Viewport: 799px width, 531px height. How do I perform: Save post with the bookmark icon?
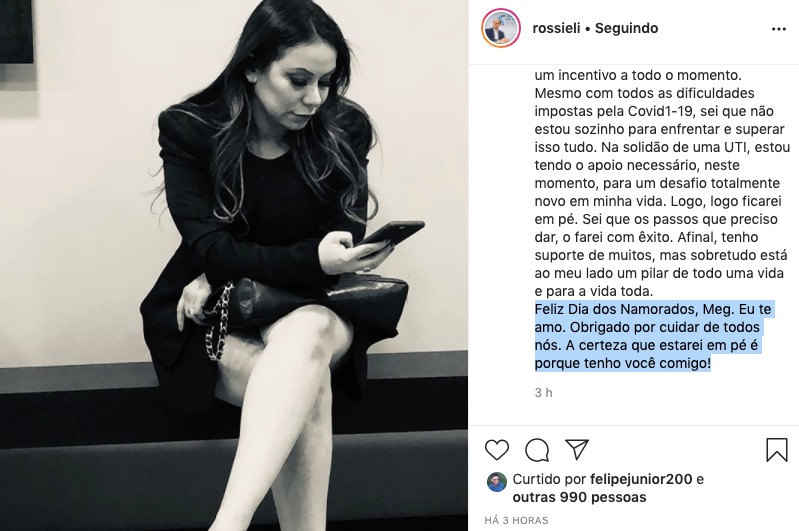777,450
